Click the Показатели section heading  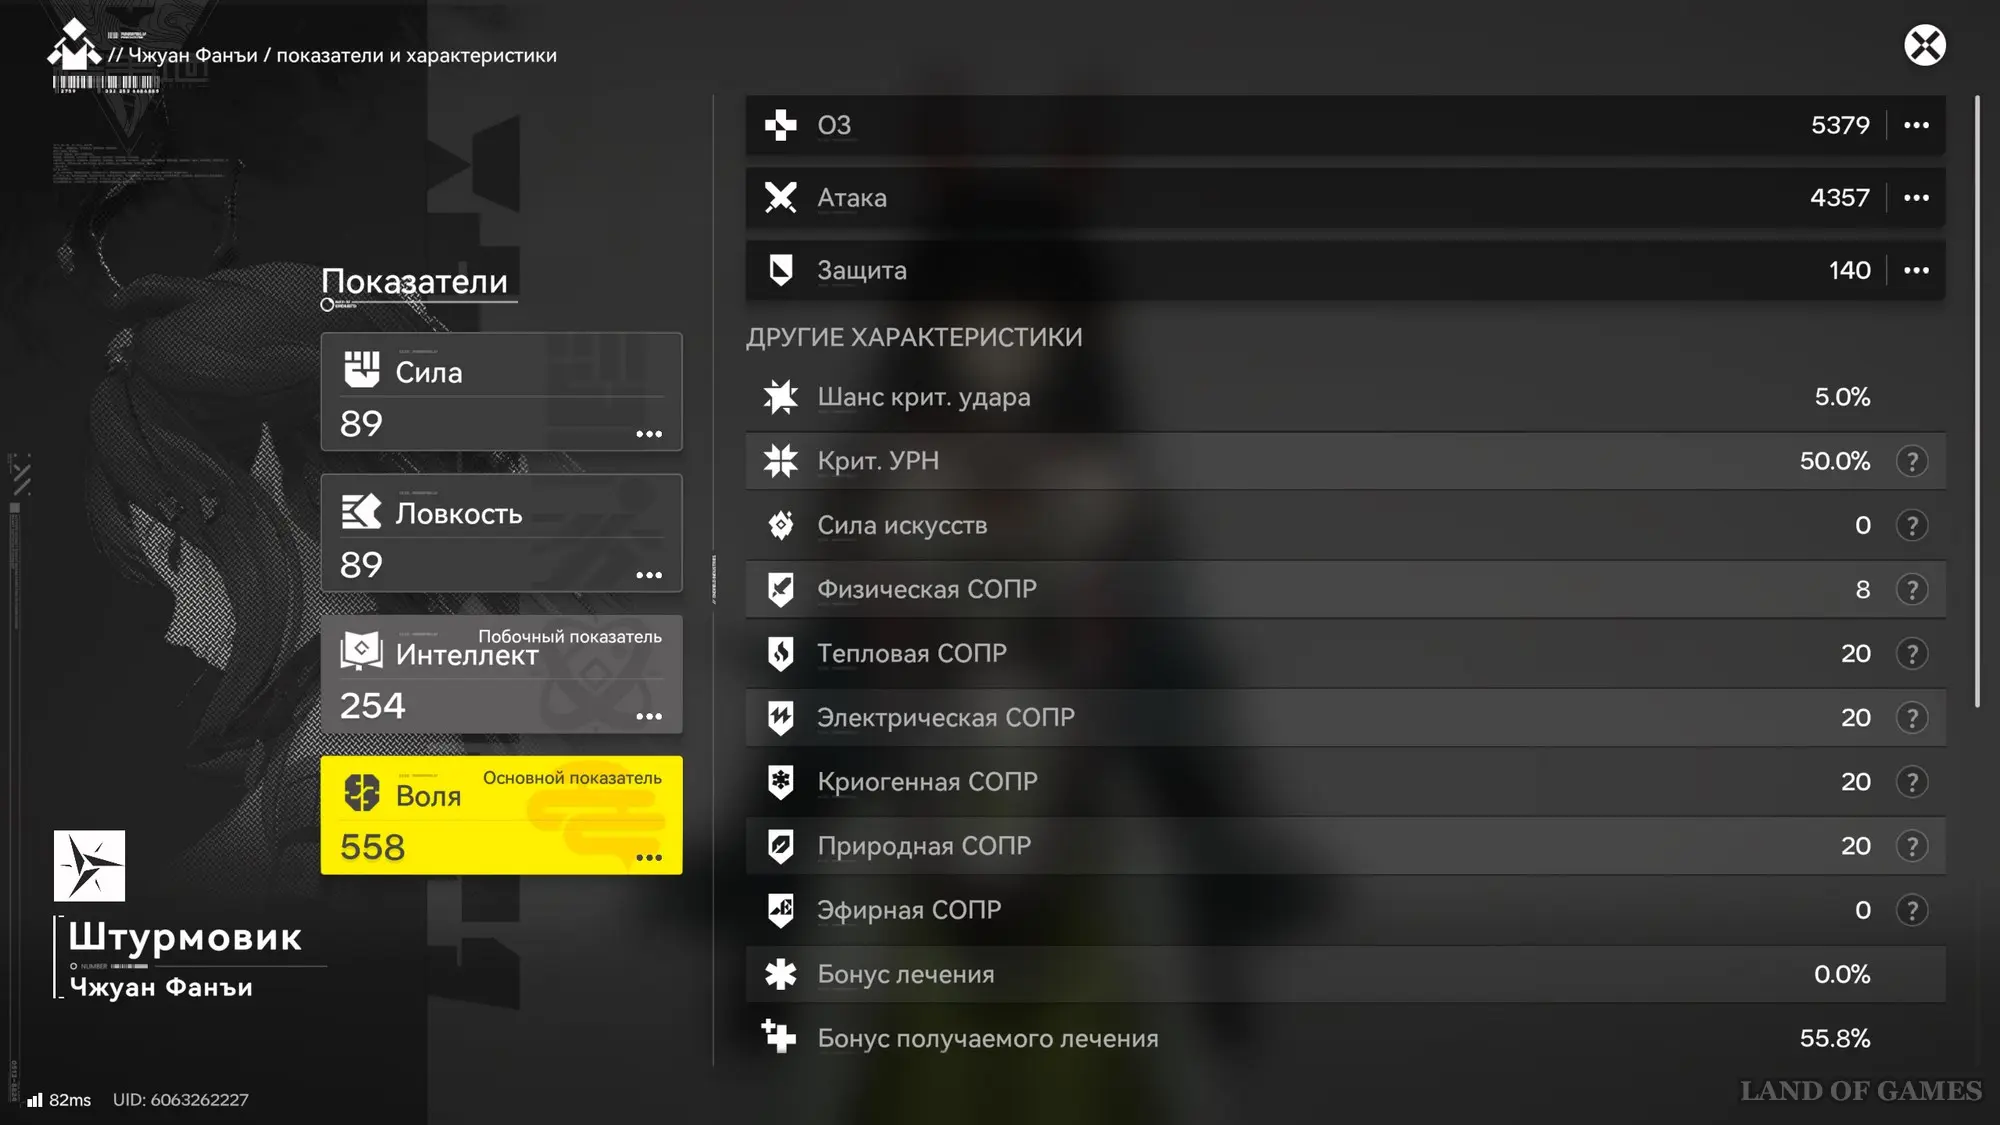click(414, 282)
